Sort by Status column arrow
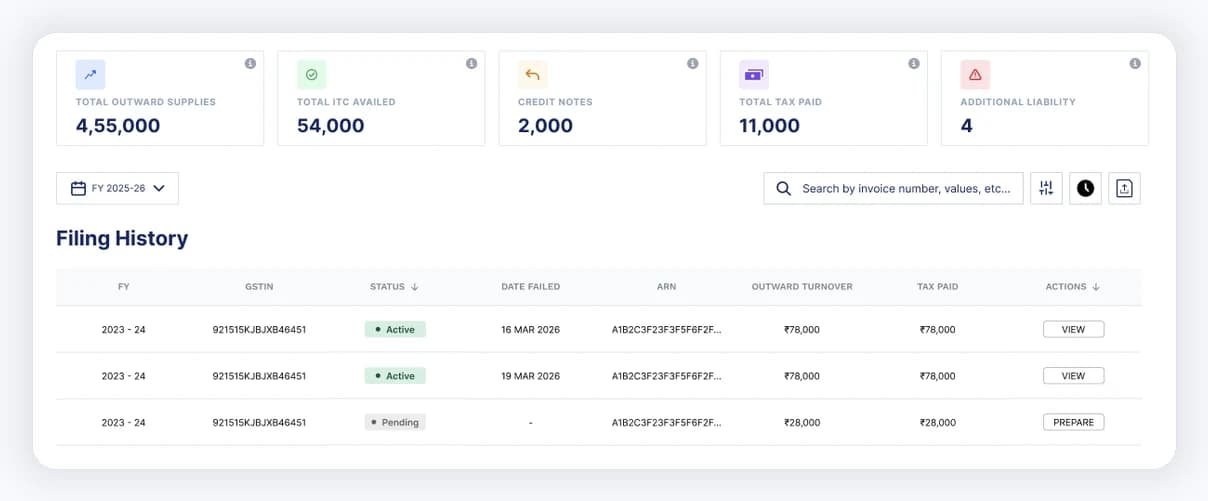 (415, 287)
